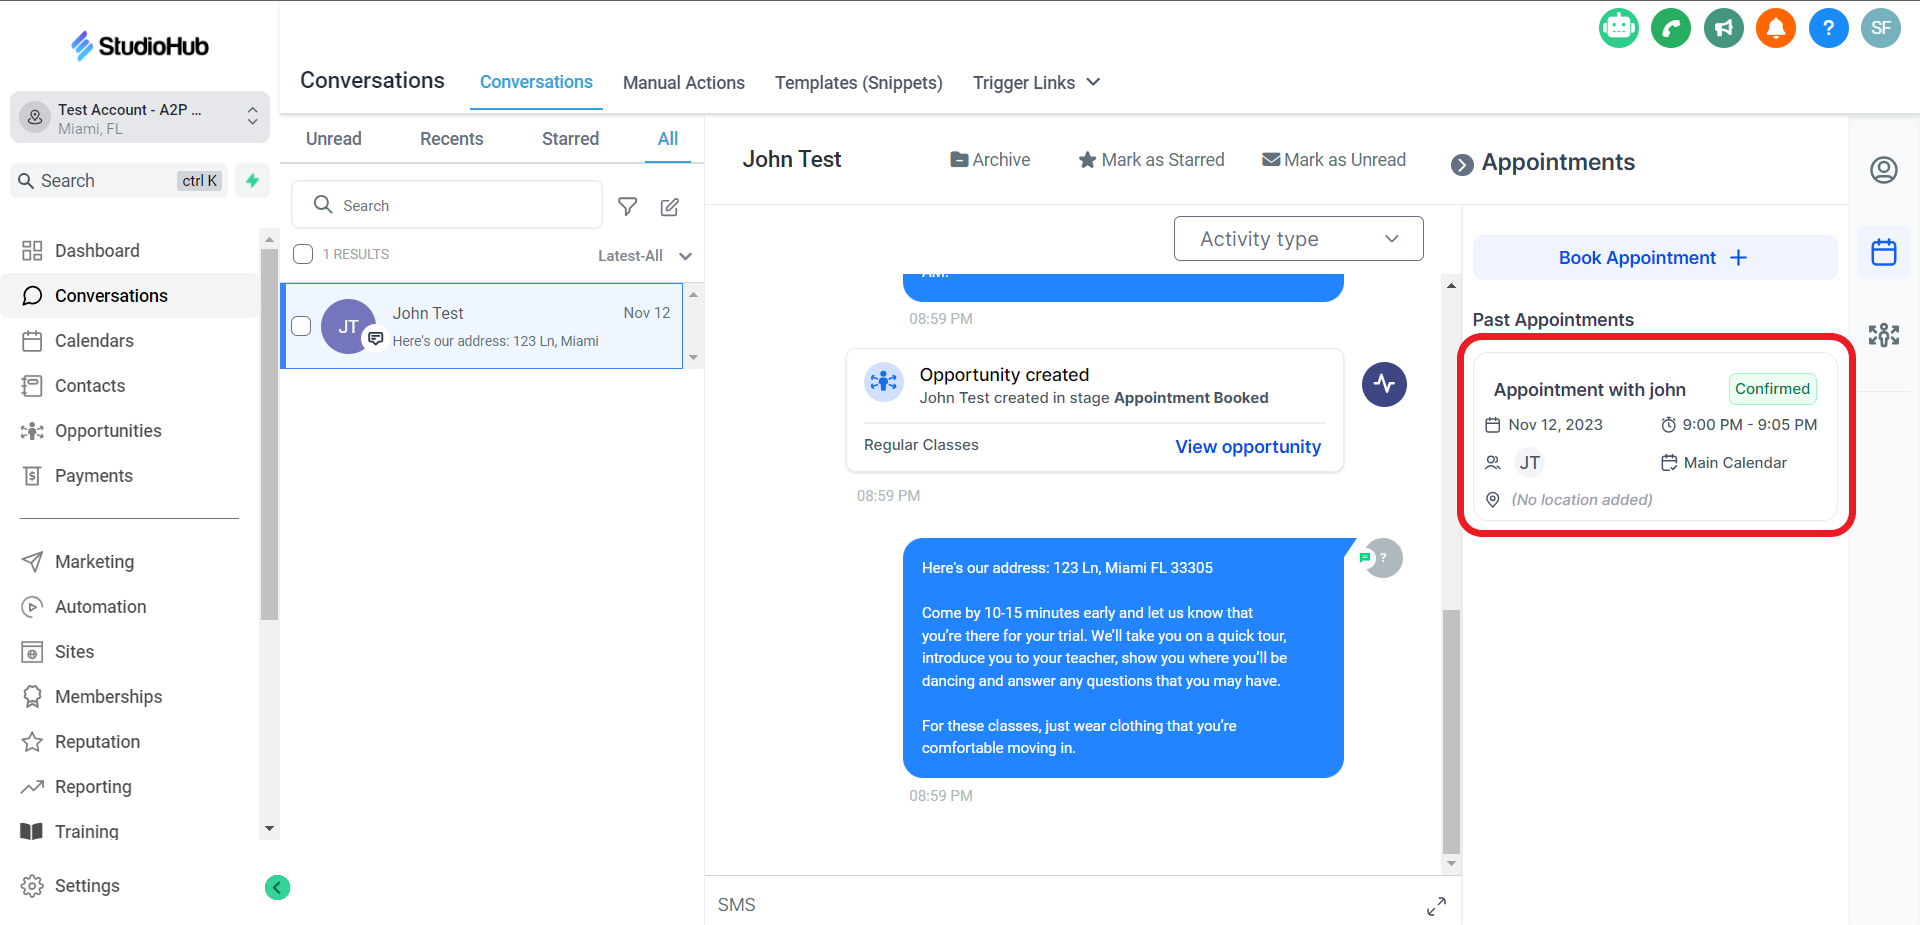The width and height of the screenshot is (1920, 925).
Task: Open the megaphone announcements icon
Action: (x=1724, y=28)
